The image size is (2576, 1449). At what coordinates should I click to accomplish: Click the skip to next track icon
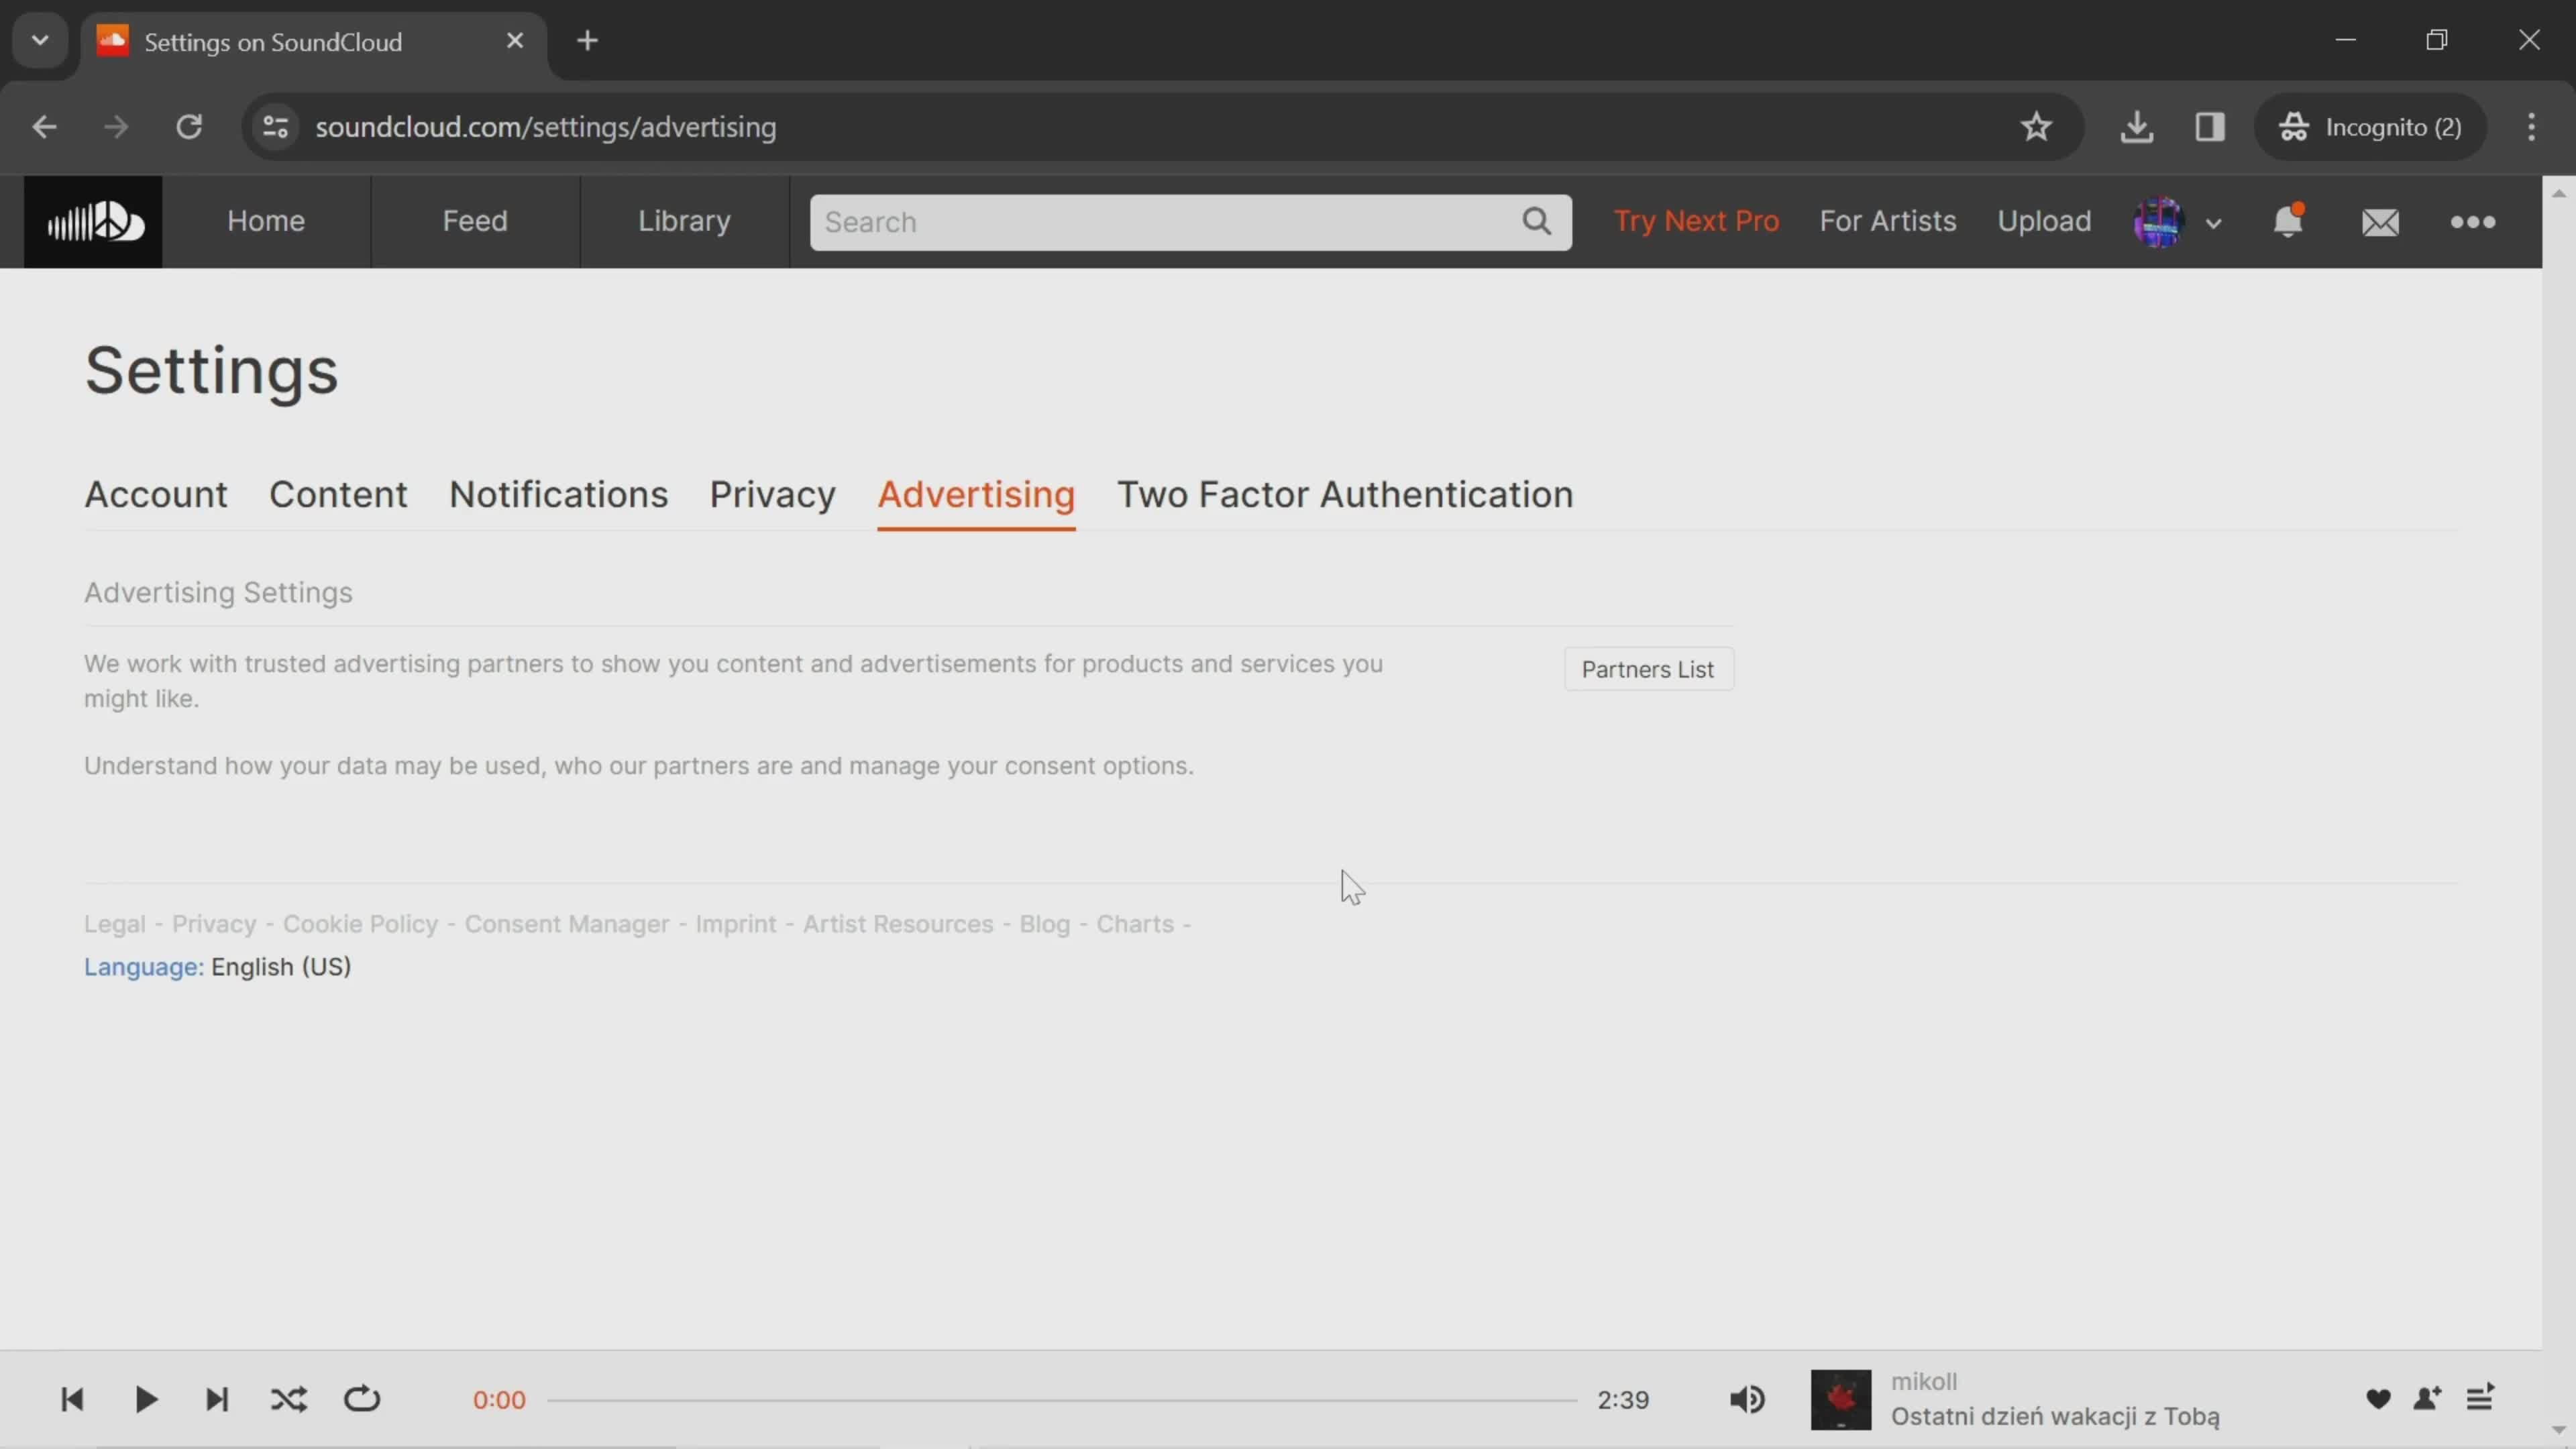pos(216,1399)
